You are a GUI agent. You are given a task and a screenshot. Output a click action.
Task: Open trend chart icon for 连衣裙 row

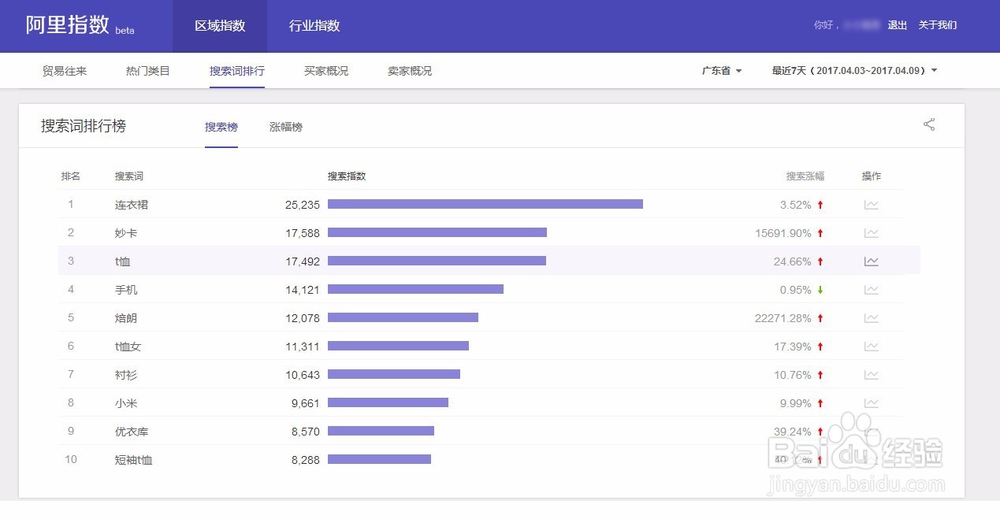871,205
